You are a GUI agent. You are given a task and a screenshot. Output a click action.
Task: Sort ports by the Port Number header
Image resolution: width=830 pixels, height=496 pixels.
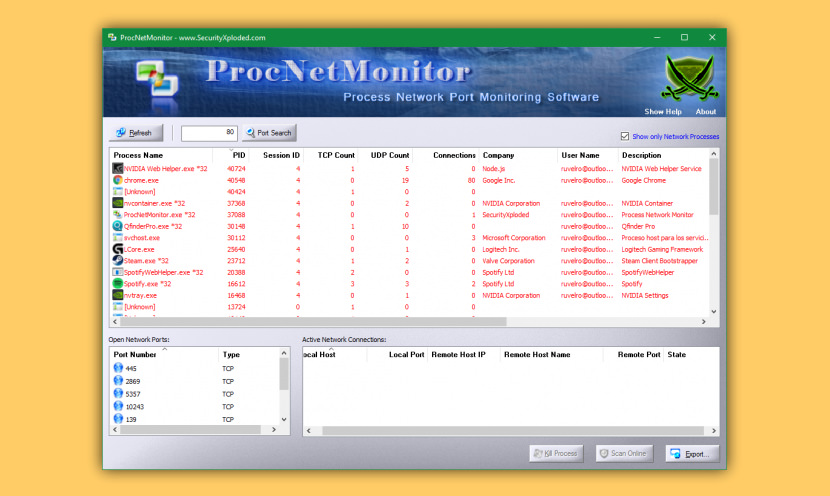[164, 355]
